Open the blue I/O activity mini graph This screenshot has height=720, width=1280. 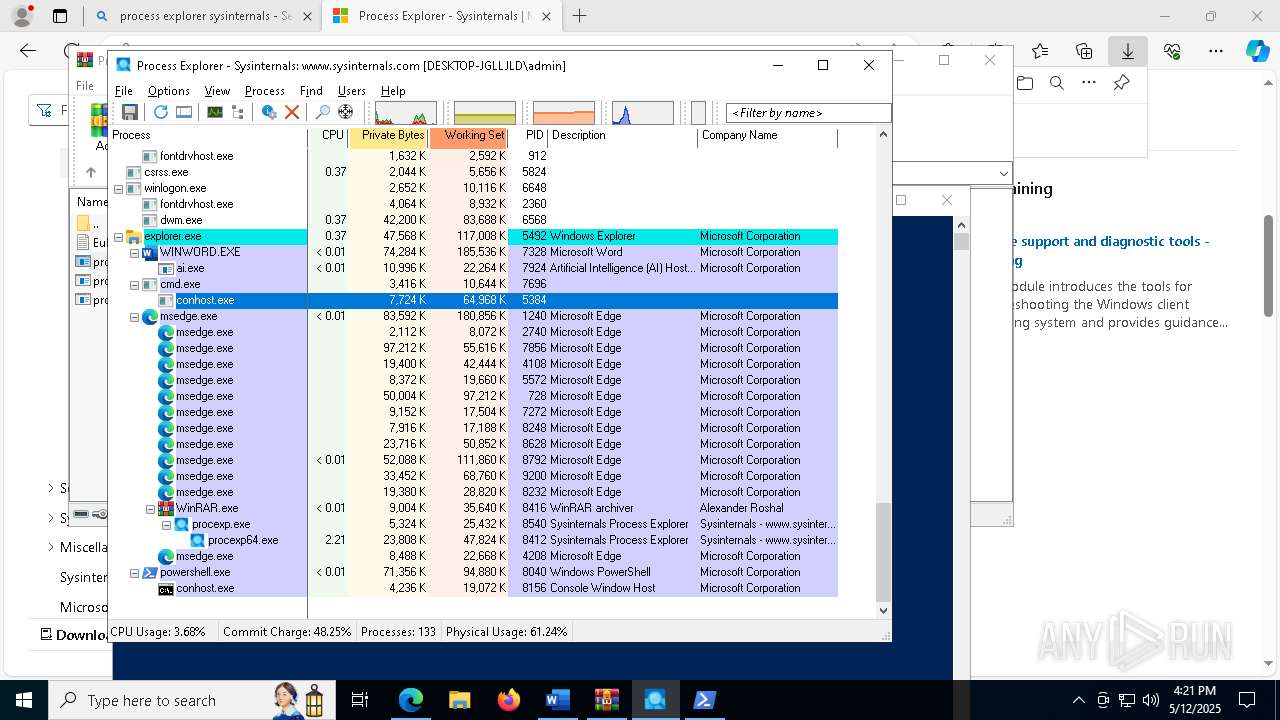643,113
